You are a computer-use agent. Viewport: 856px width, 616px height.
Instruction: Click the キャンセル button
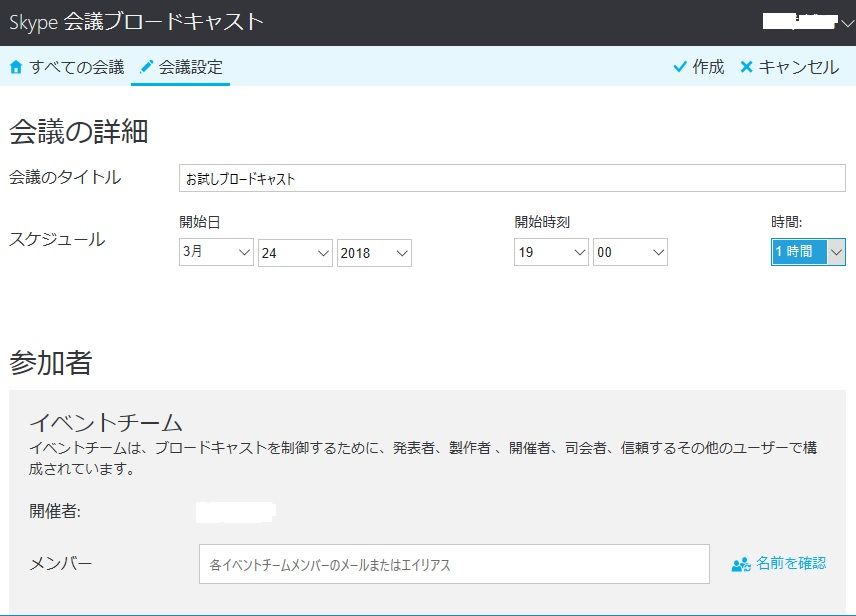[x=789, y=67]
